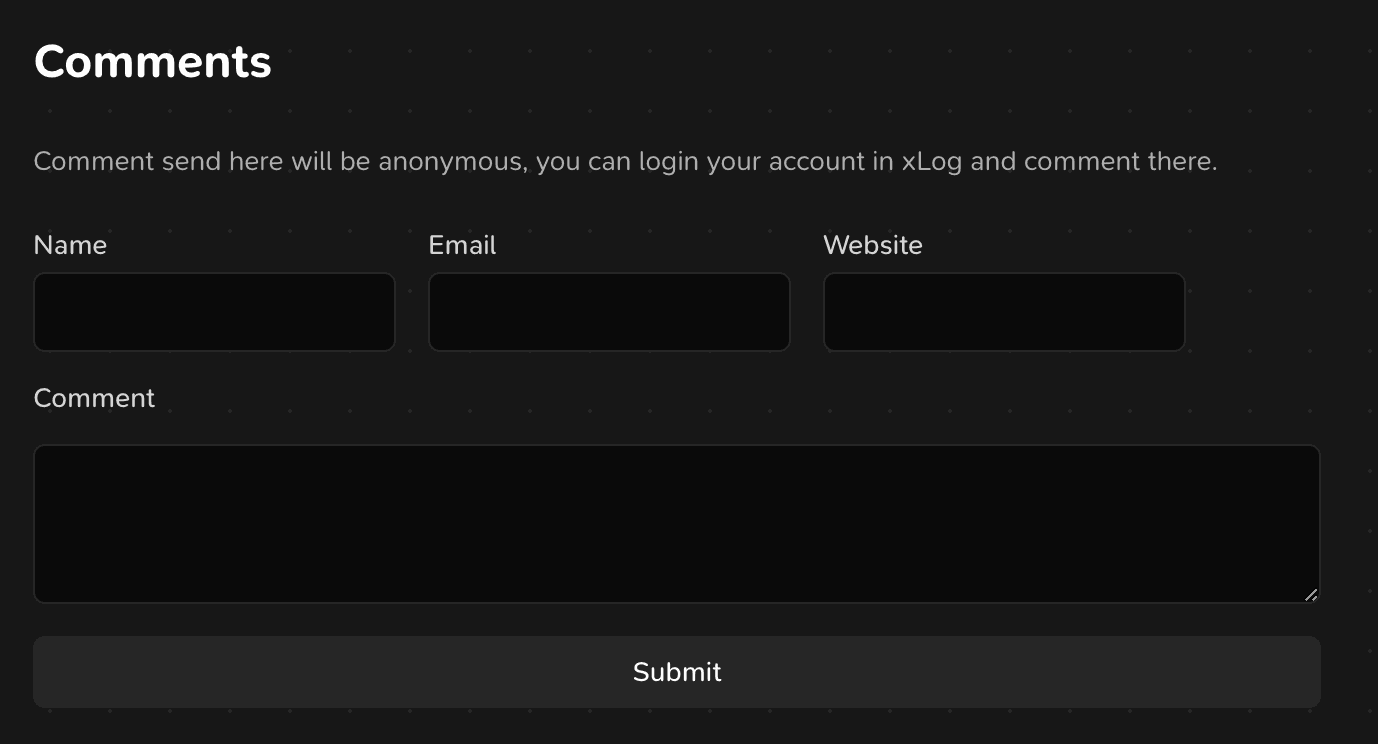The width and height of the screenshot is (1378, 744).
Task: Activate the large multiline comment box
Action: [676, 524]
